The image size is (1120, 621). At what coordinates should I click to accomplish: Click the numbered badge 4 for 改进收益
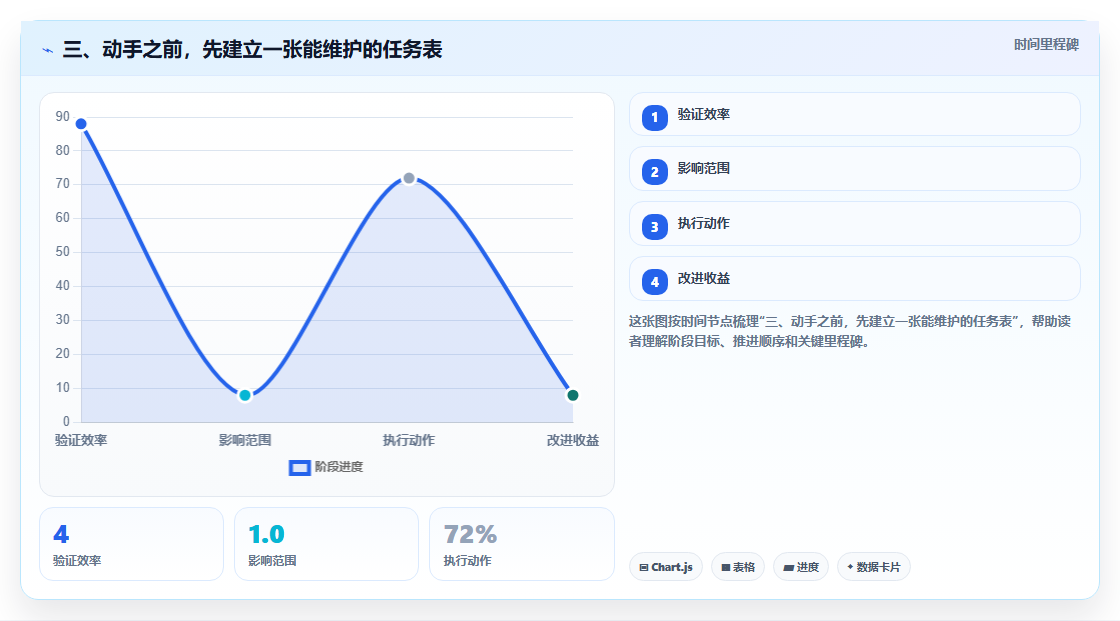pyautogui.click(x=654, y=282)
